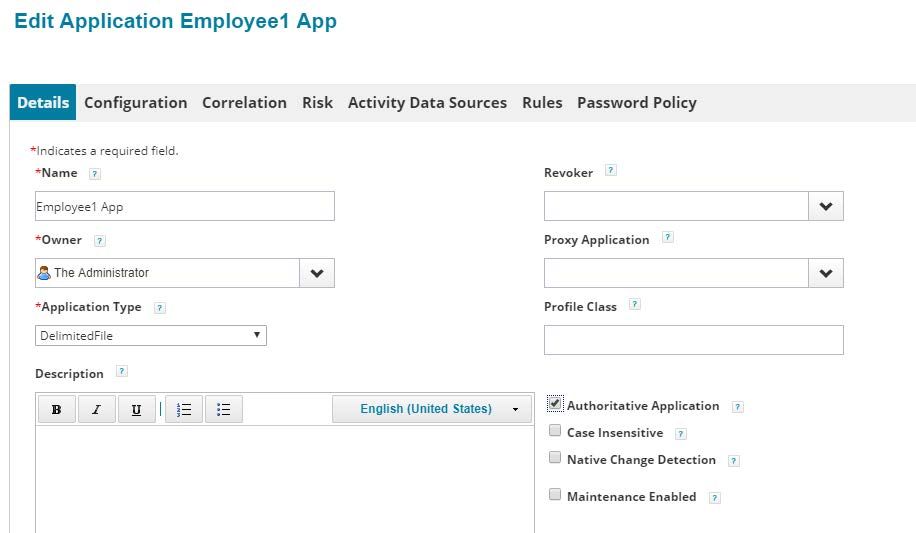Open the English (United States) language selector
916x533 pixels.
coord(432,409)
